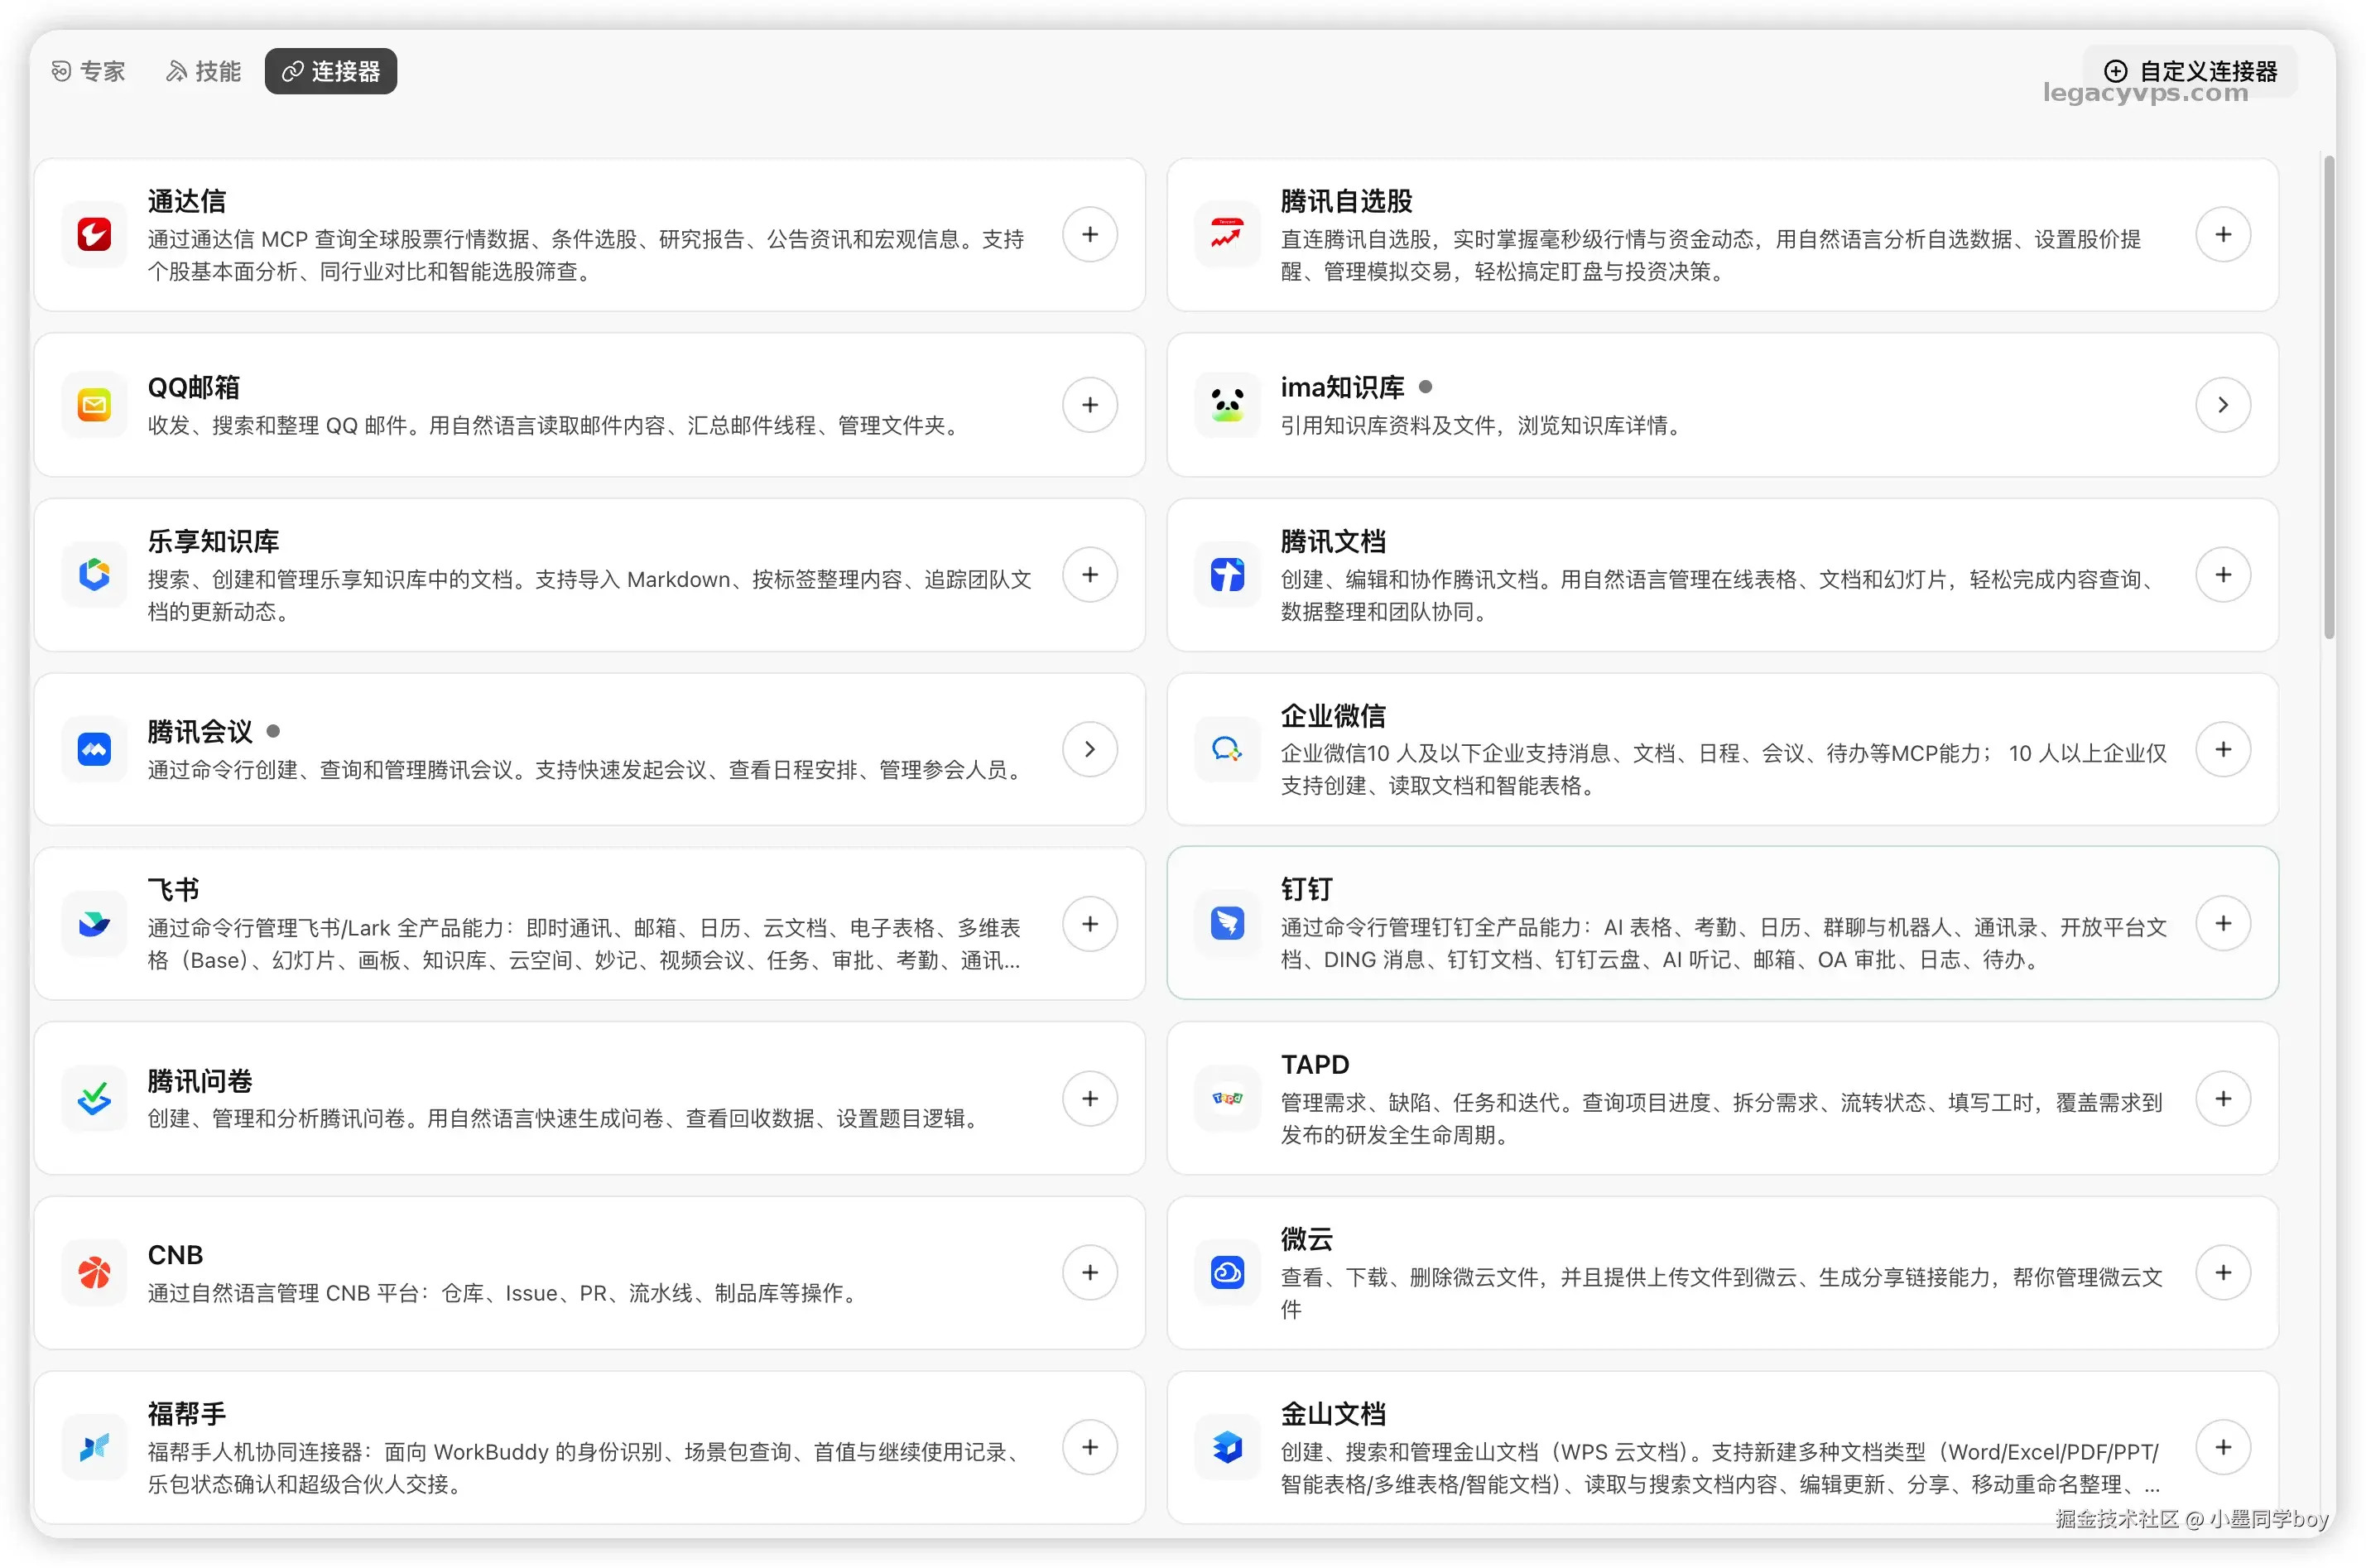Click the 金山文档 app icon

pos(1228,1447)
